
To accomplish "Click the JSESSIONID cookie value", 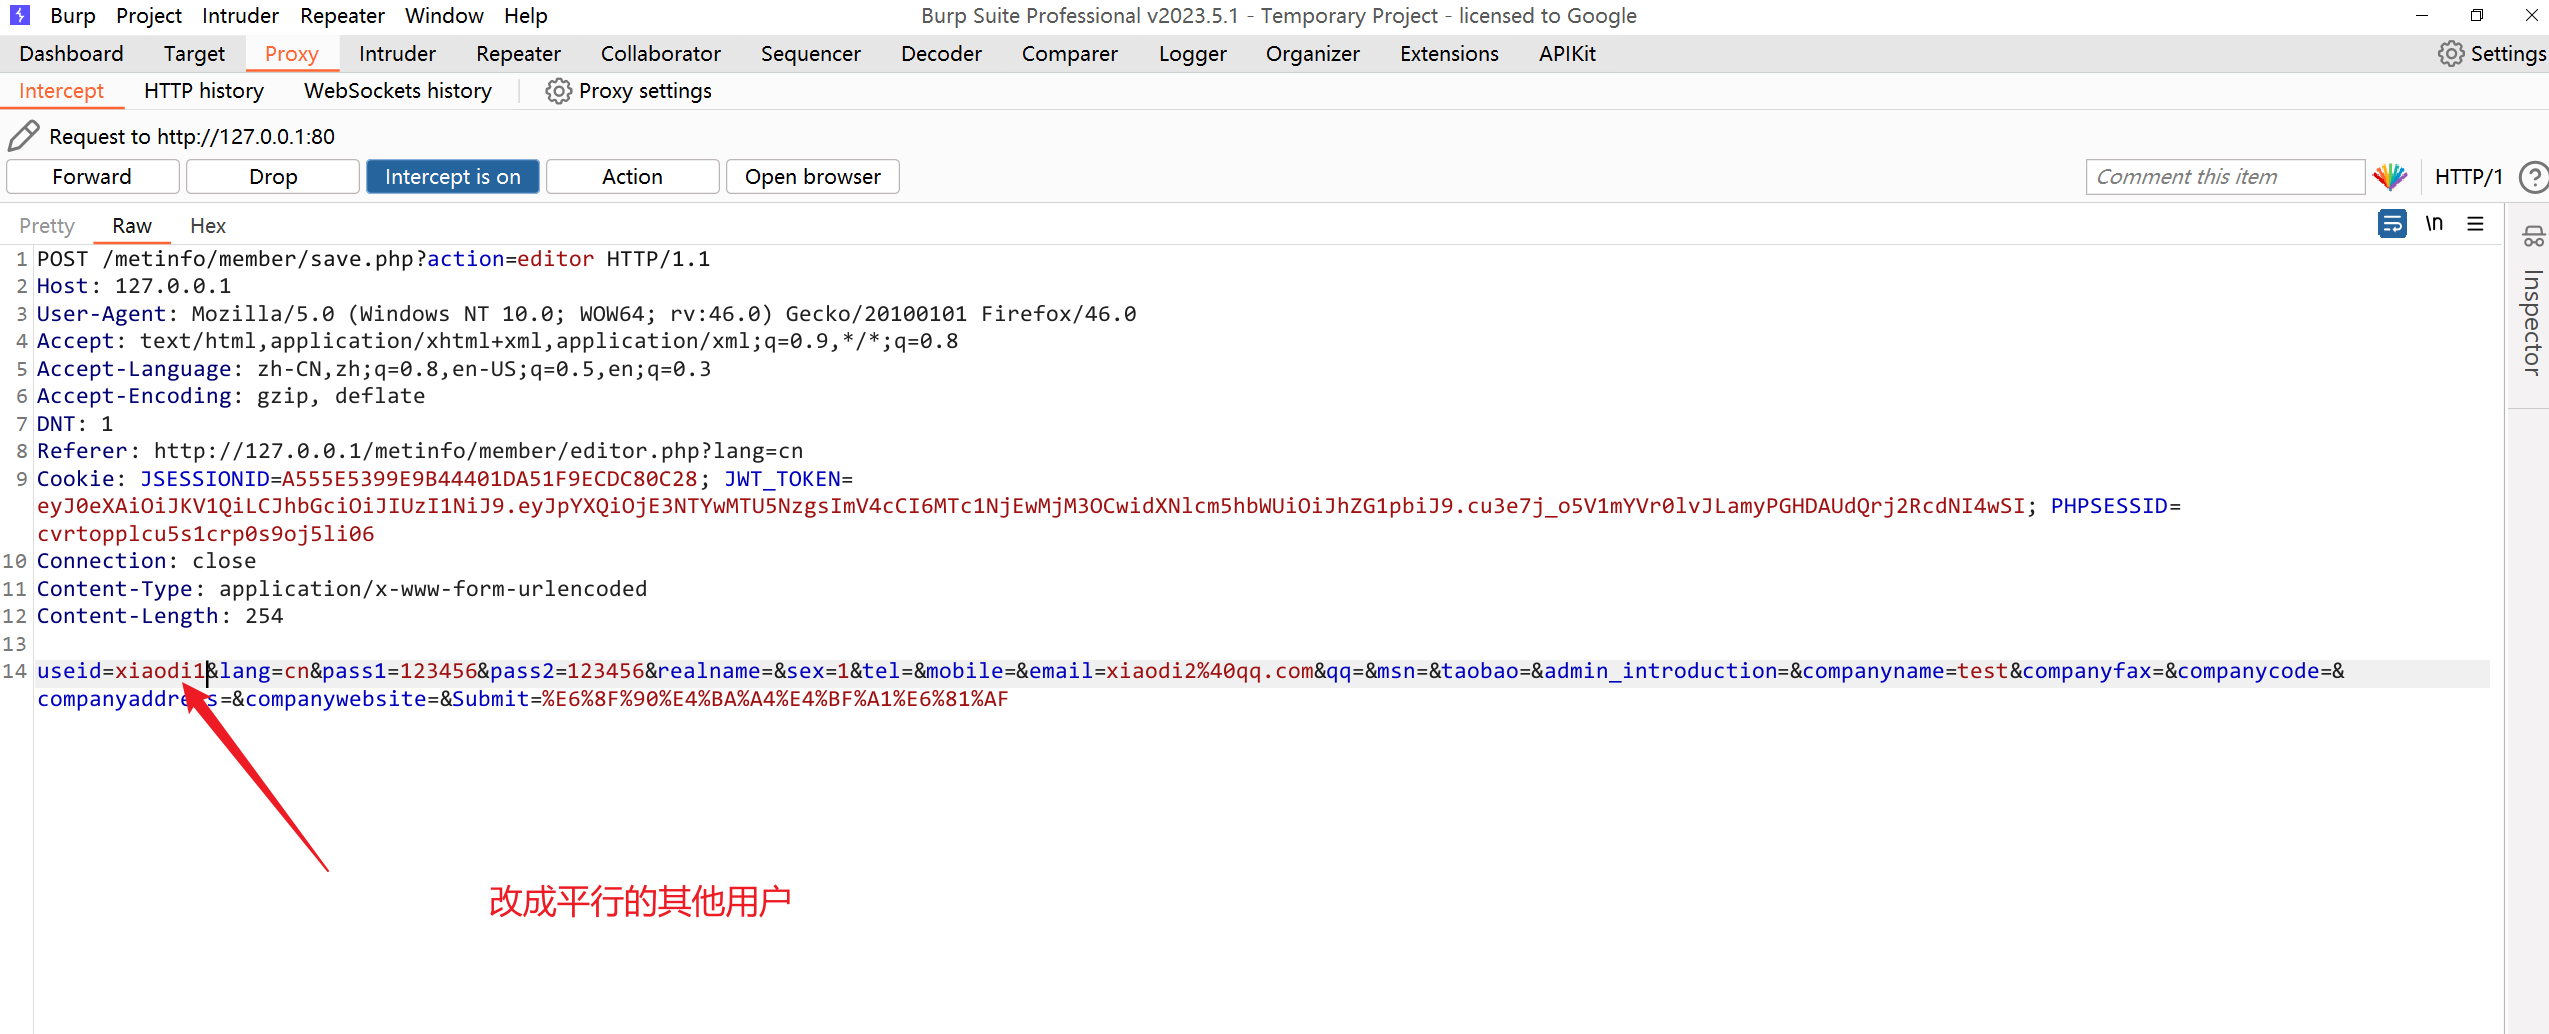I will (x=489, y=479).
